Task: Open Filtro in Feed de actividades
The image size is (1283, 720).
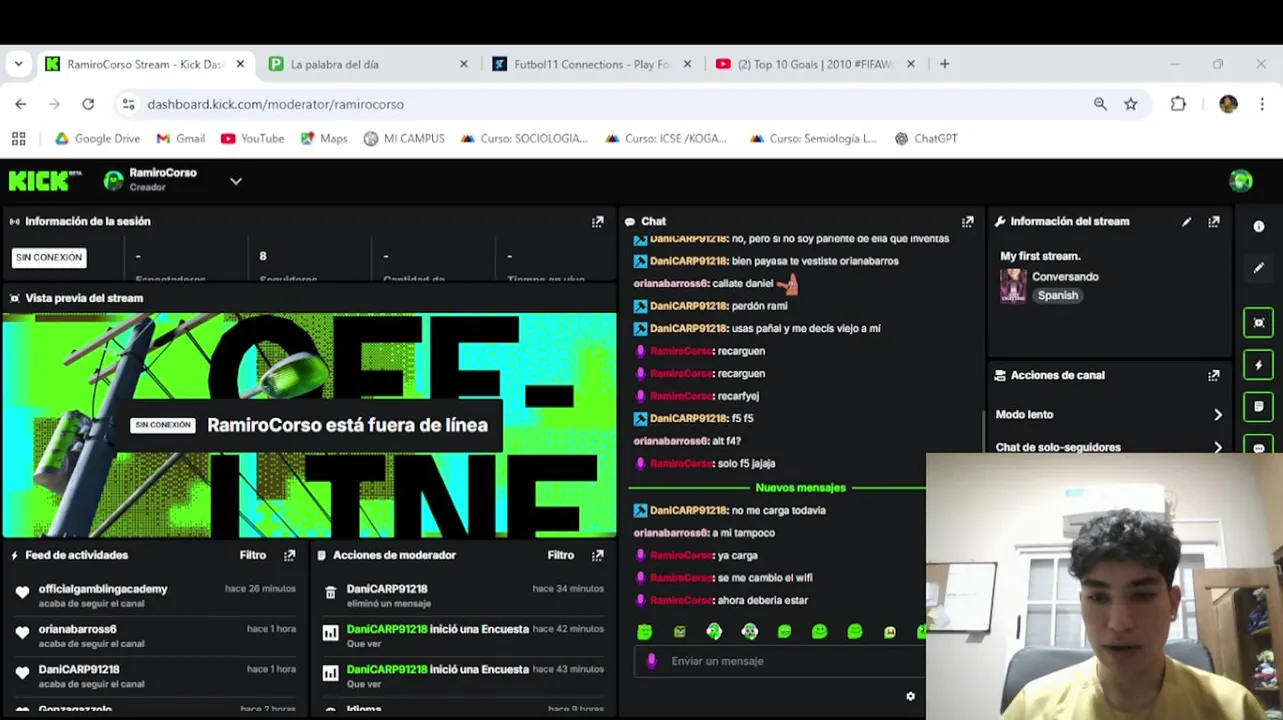Action: [253, 555]
